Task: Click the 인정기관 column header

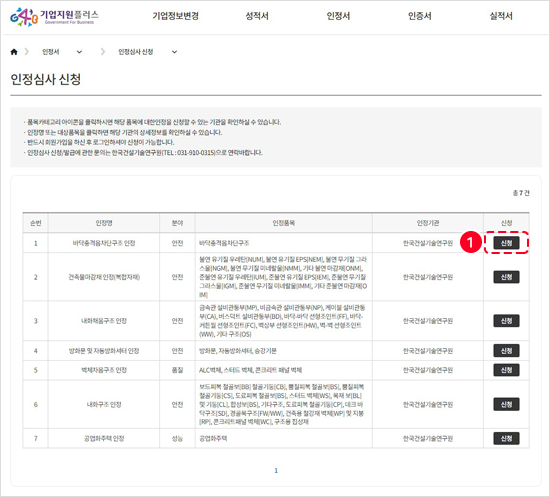Action: coord(428,223)
